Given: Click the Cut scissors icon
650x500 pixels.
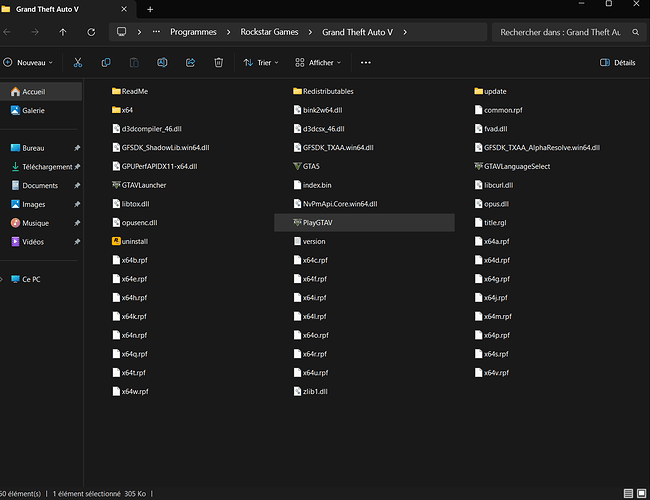Looking at the screenshot, I should (78, 63).
